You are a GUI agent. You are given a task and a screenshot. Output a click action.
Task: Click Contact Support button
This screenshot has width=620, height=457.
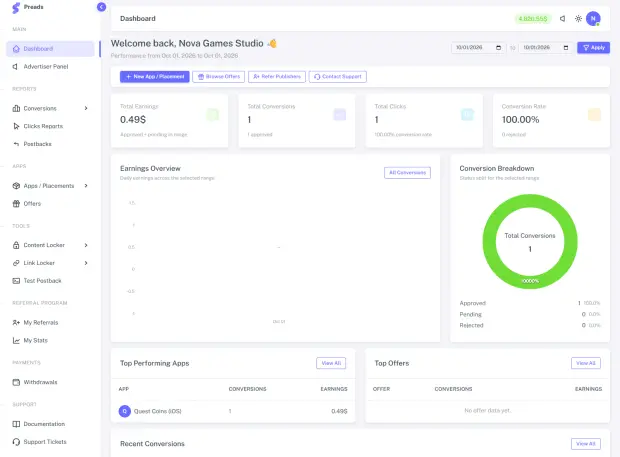tap(338, 77)
